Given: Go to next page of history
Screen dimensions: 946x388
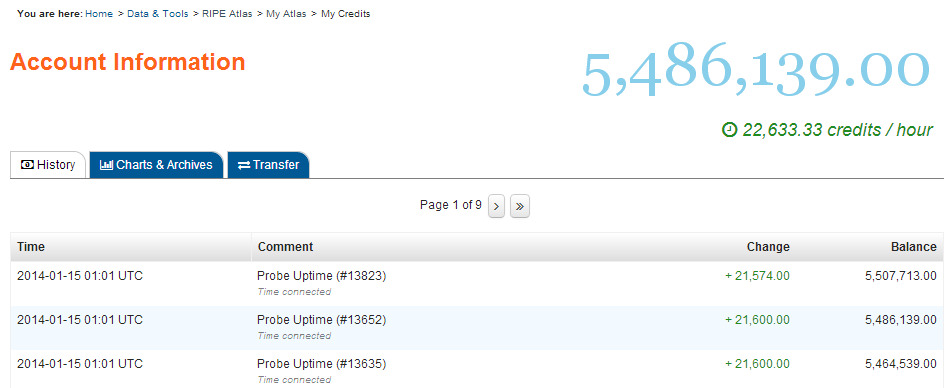Looking at the screenshot, I should (x=496, y=206).
